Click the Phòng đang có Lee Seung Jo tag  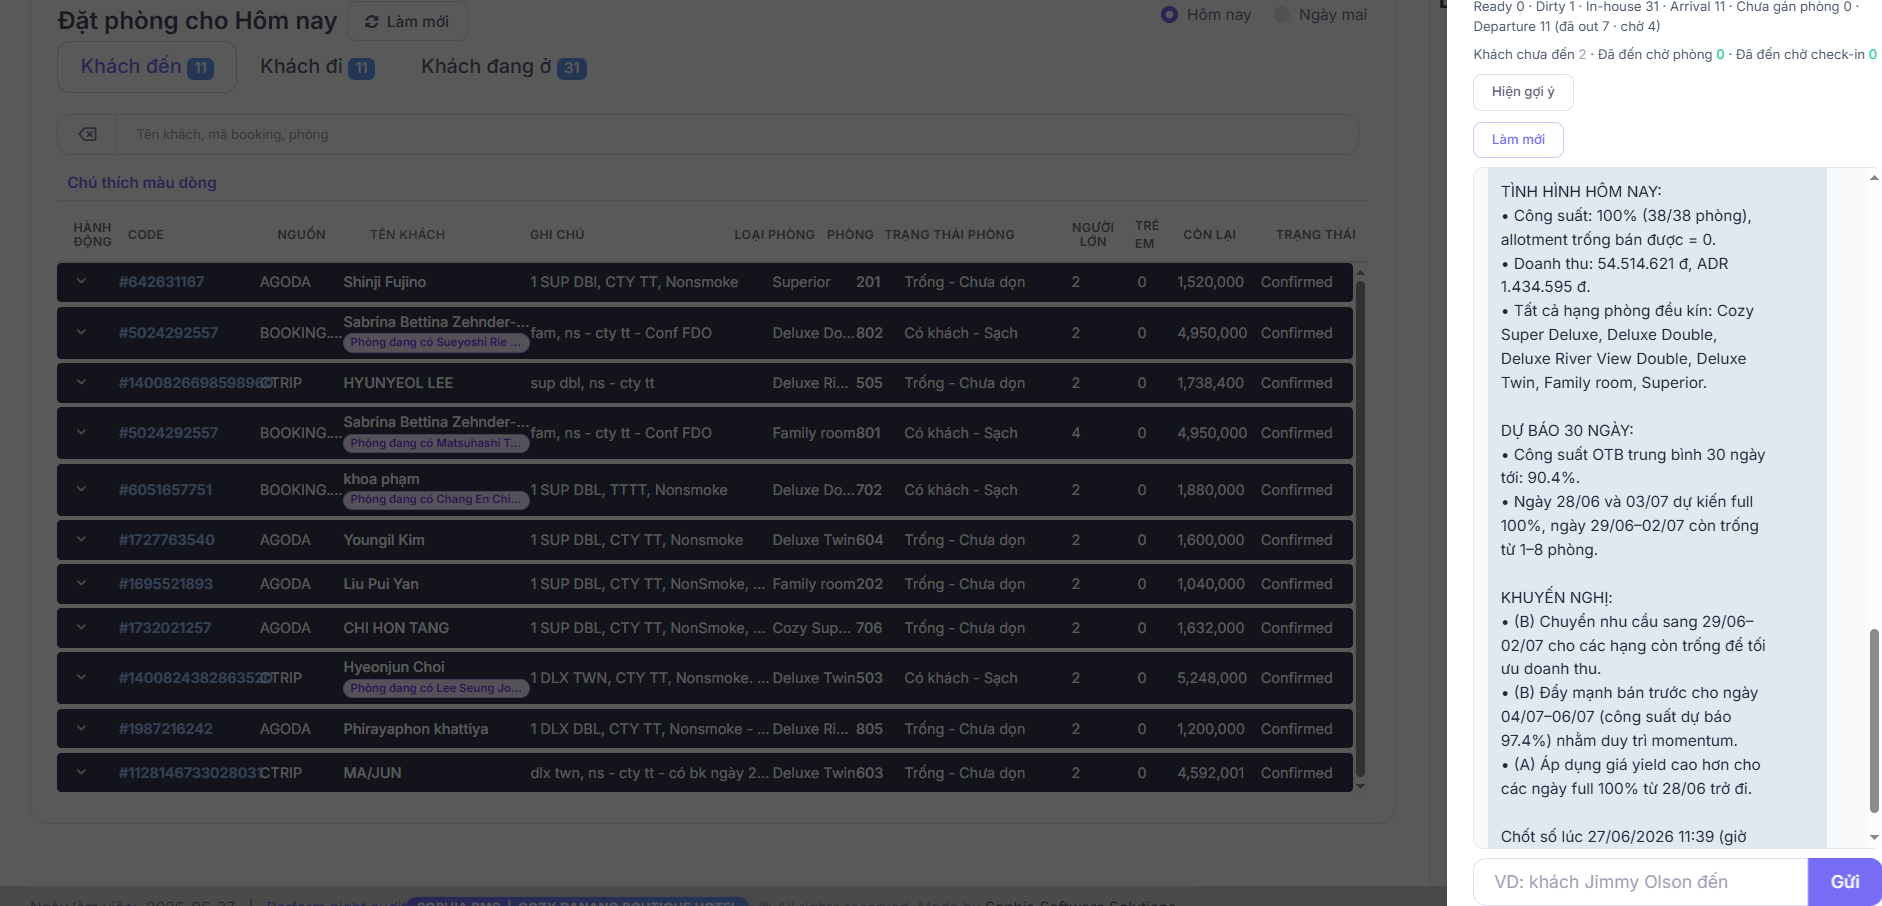436,689
